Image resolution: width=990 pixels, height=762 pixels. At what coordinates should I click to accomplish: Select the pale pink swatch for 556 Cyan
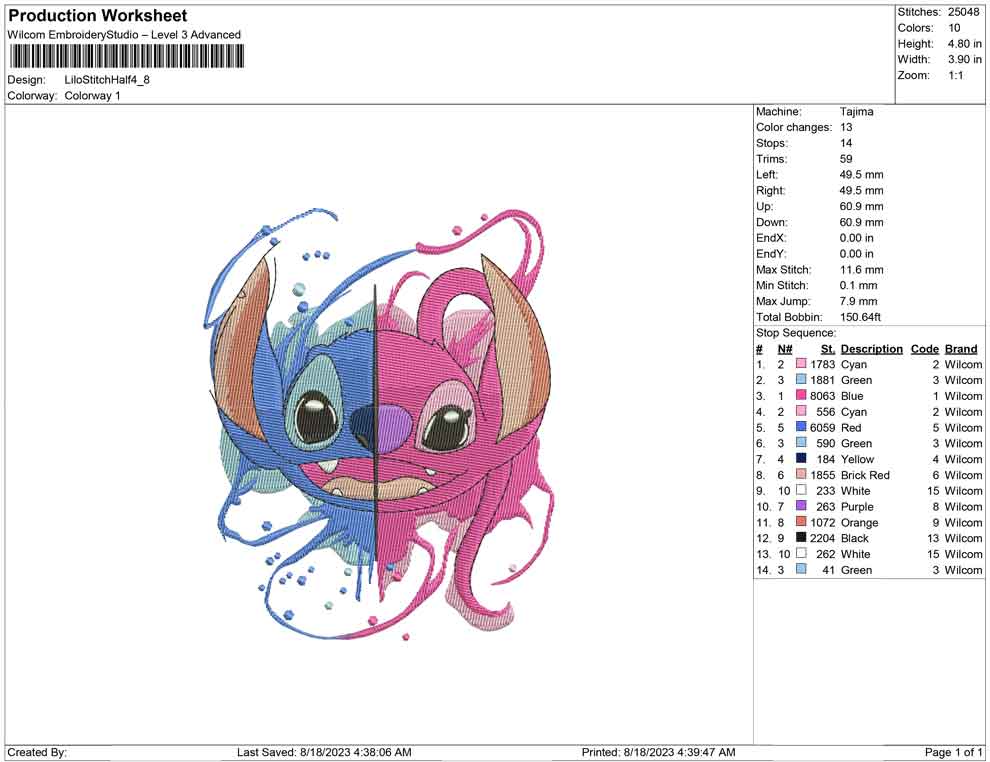click(801, 411)
